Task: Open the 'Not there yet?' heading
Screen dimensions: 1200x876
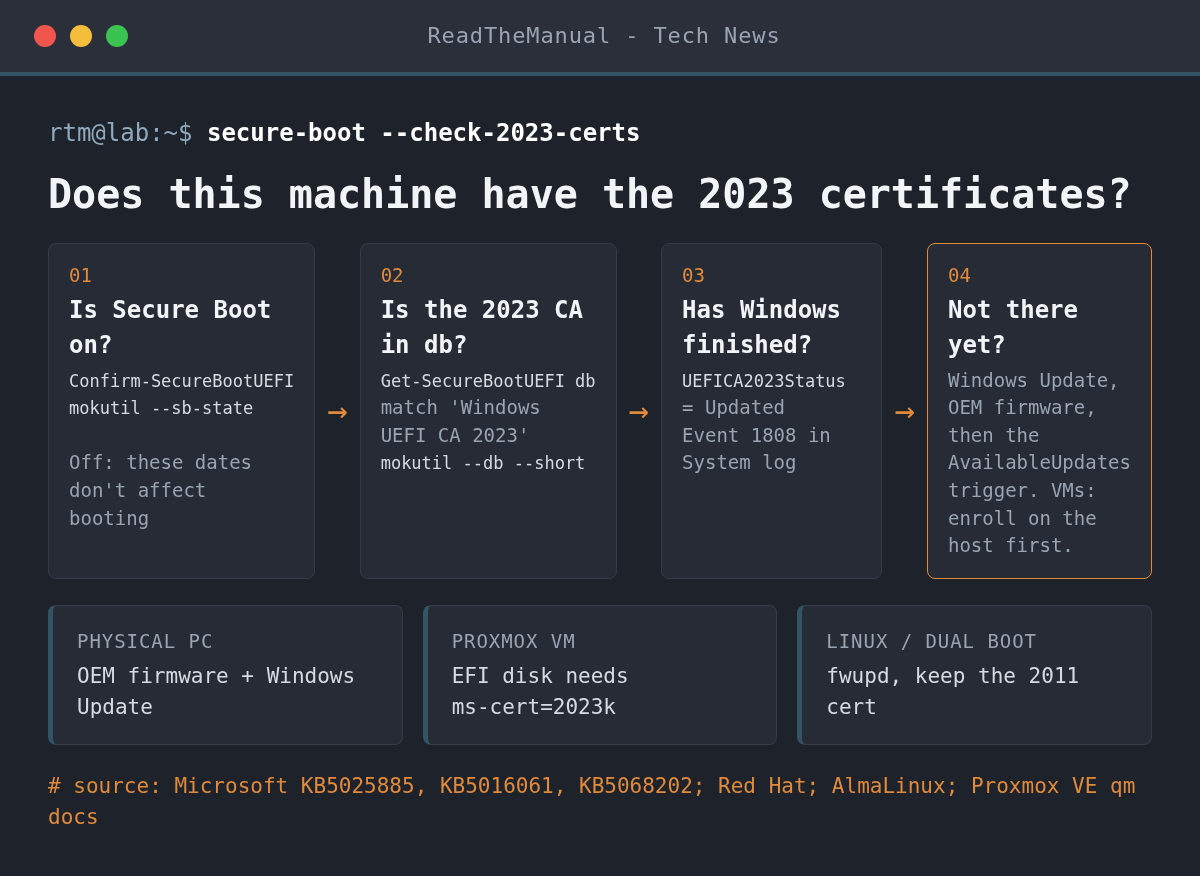Action: (x=1013, y=327)
